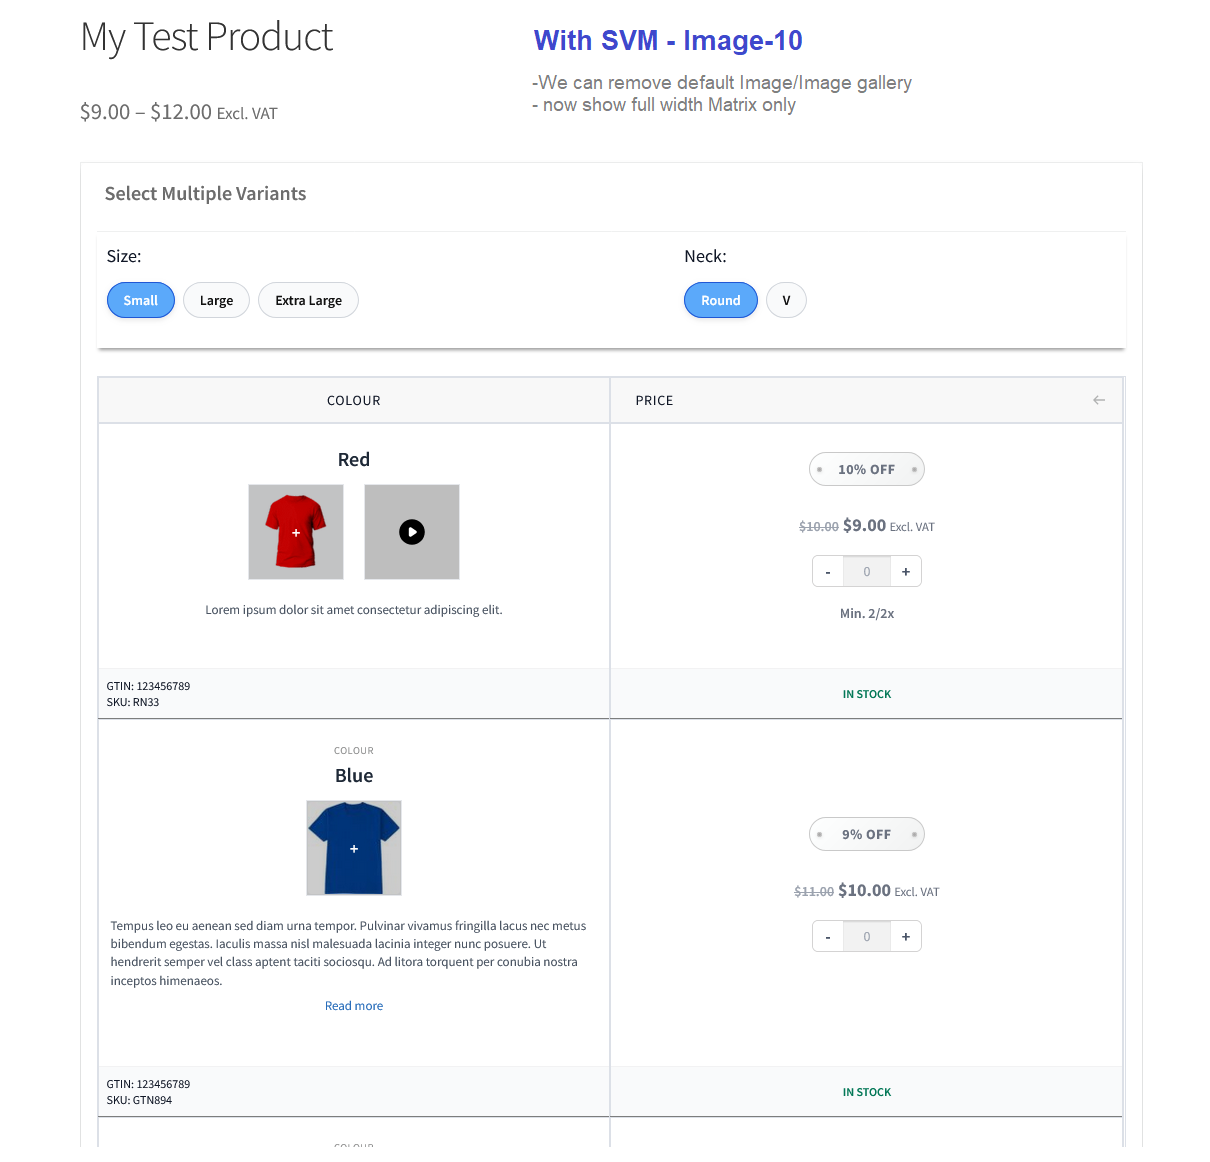The width and height of the screenshot is (1210, 1162).
Task: Click the 10% OFF discount badge
Action: pos(866,469)
